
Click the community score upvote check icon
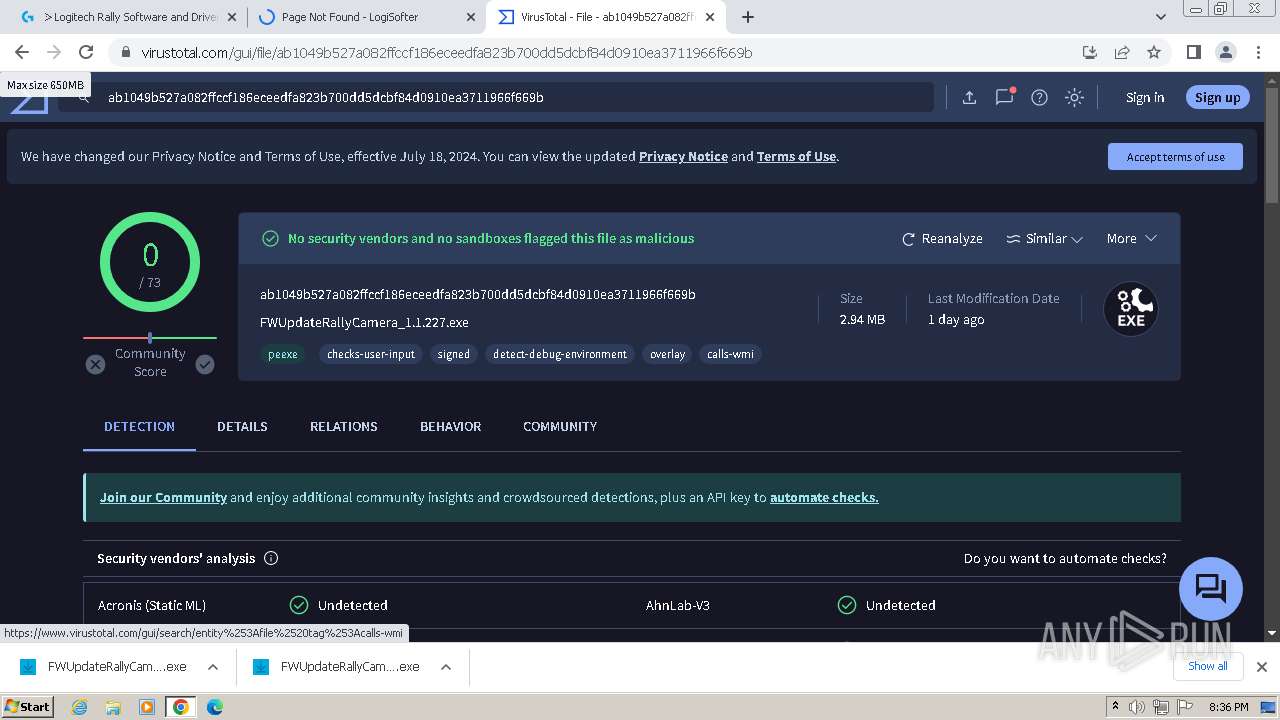205,364
